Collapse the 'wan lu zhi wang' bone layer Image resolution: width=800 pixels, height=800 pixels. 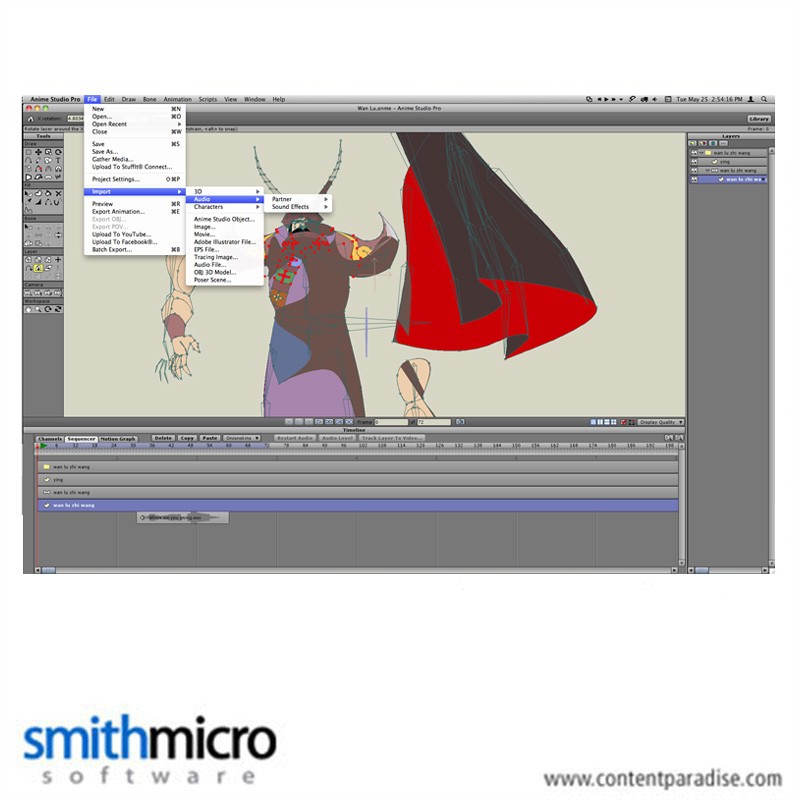pos(707,170)
